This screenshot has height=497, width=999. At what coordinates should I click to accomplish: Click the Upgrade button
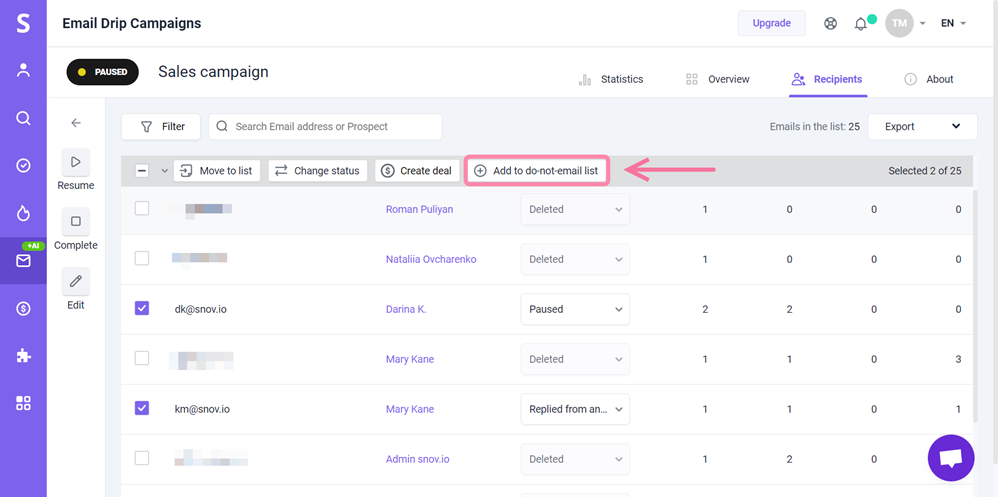pos(772,23)
